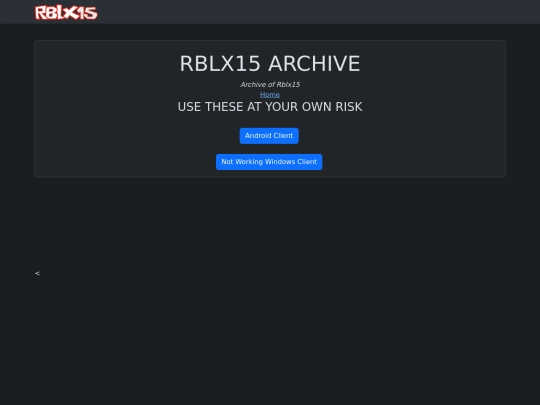Click the word RISK in the warning
Viewport: 540px width, 405px height.
pyautogui.click(x=349, y=107)
